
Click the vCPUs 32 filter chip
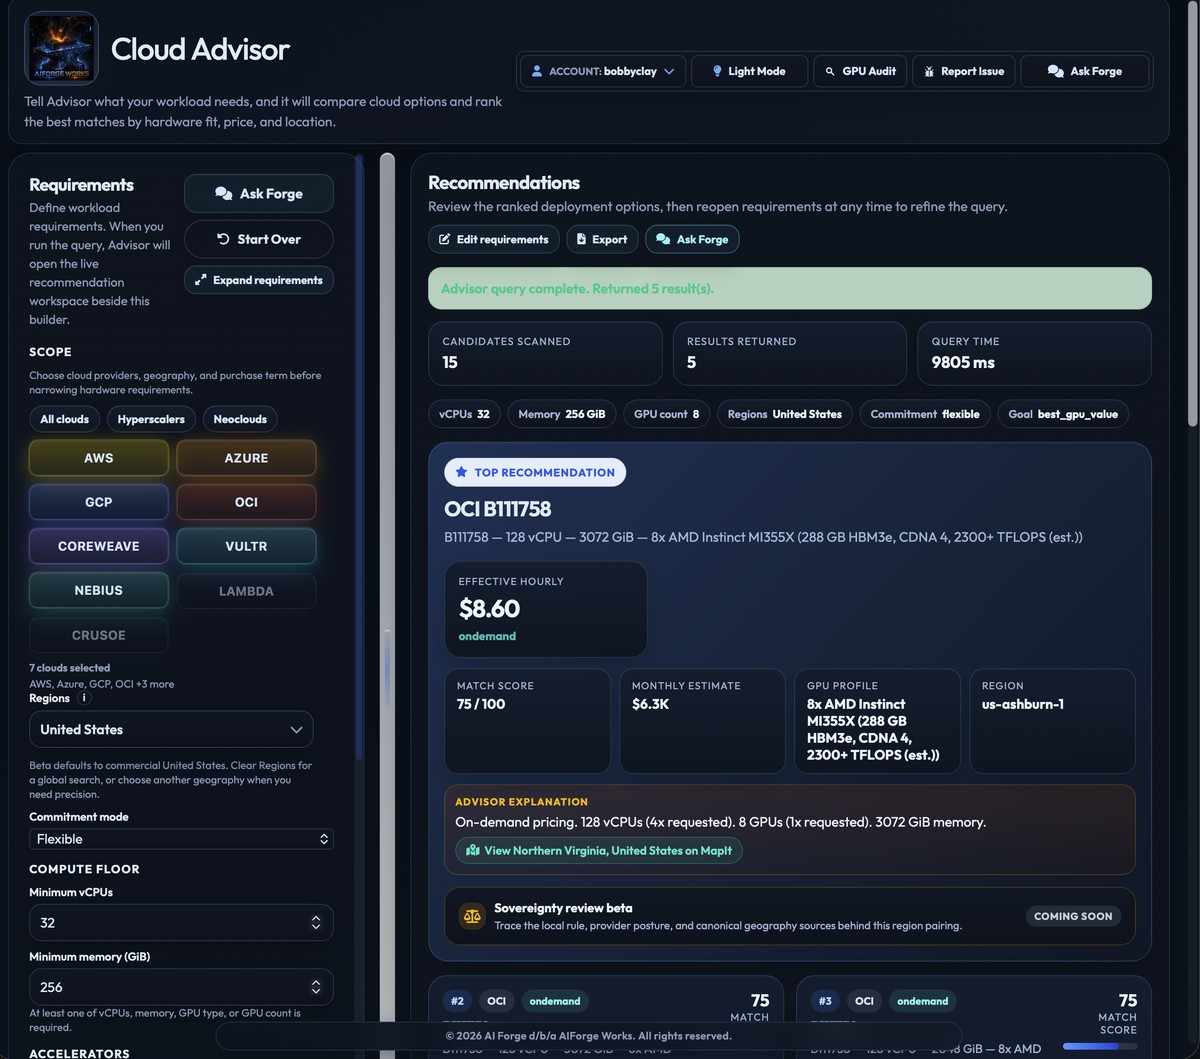[464, 414]
